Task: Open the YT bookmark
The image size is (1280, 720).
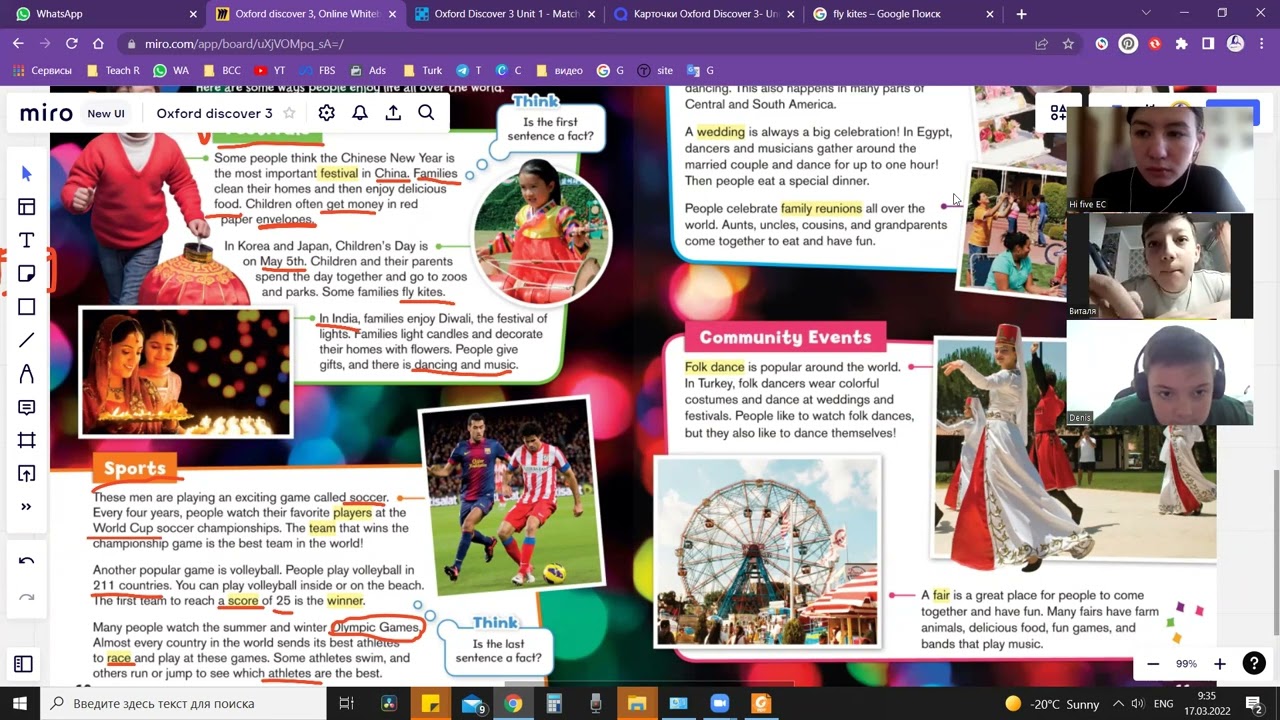Action: pyautogui.click(x=270, y=71)
